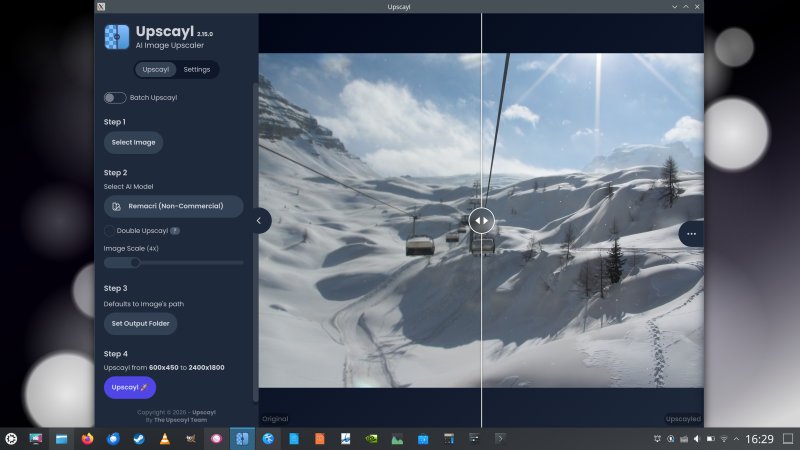
Task: Click the Set Output Folder button
Action: point(140,323)
